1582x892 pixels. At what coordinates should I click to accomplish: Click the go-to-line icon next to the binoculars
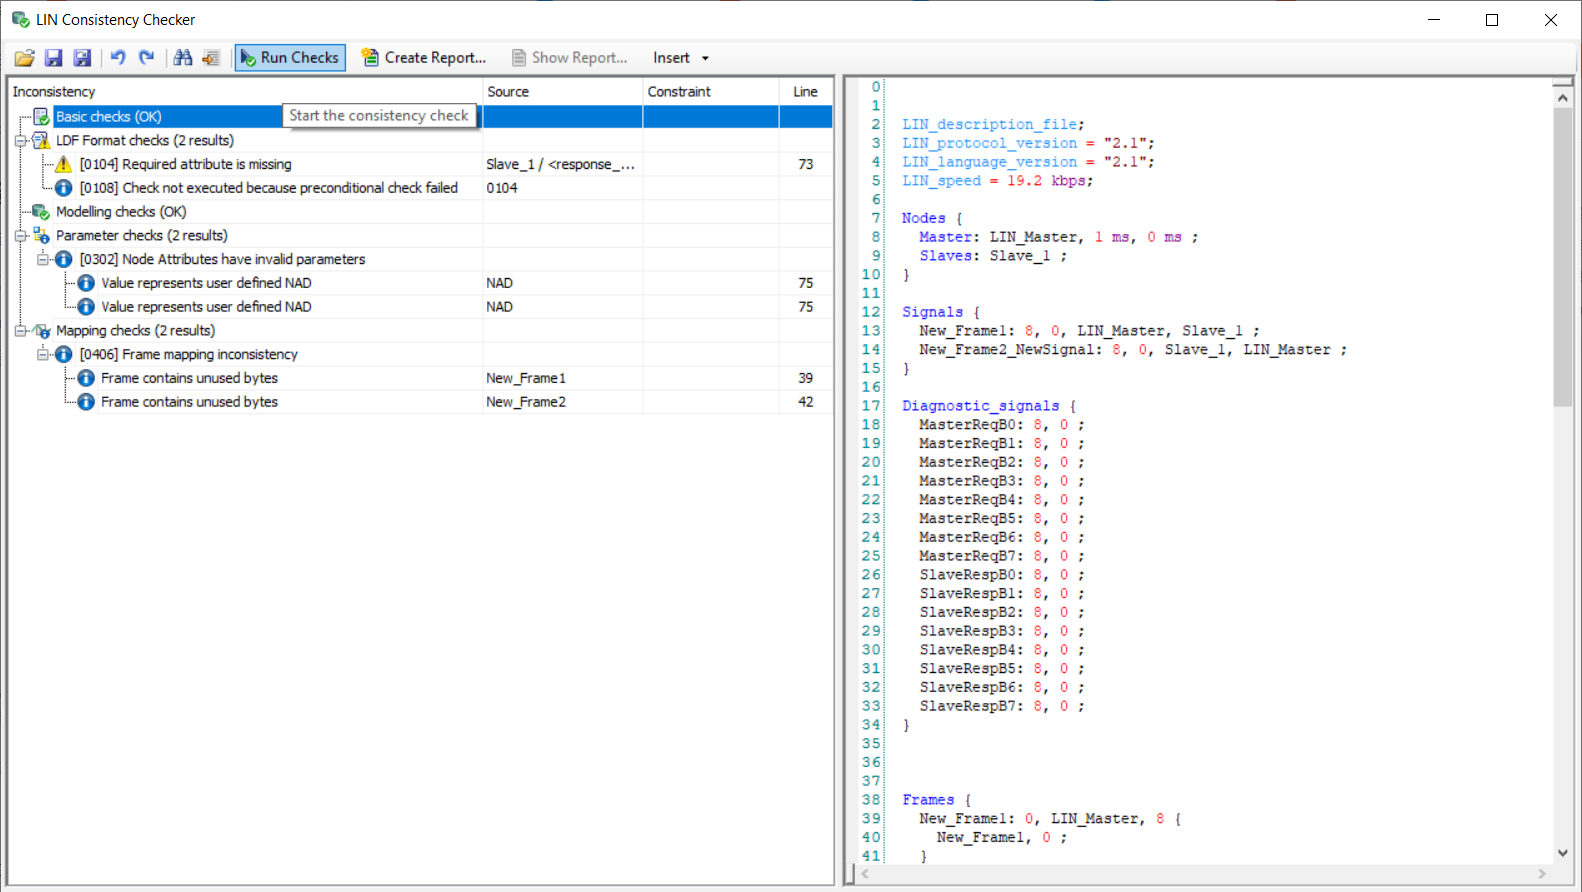click(x=211, y=58)
